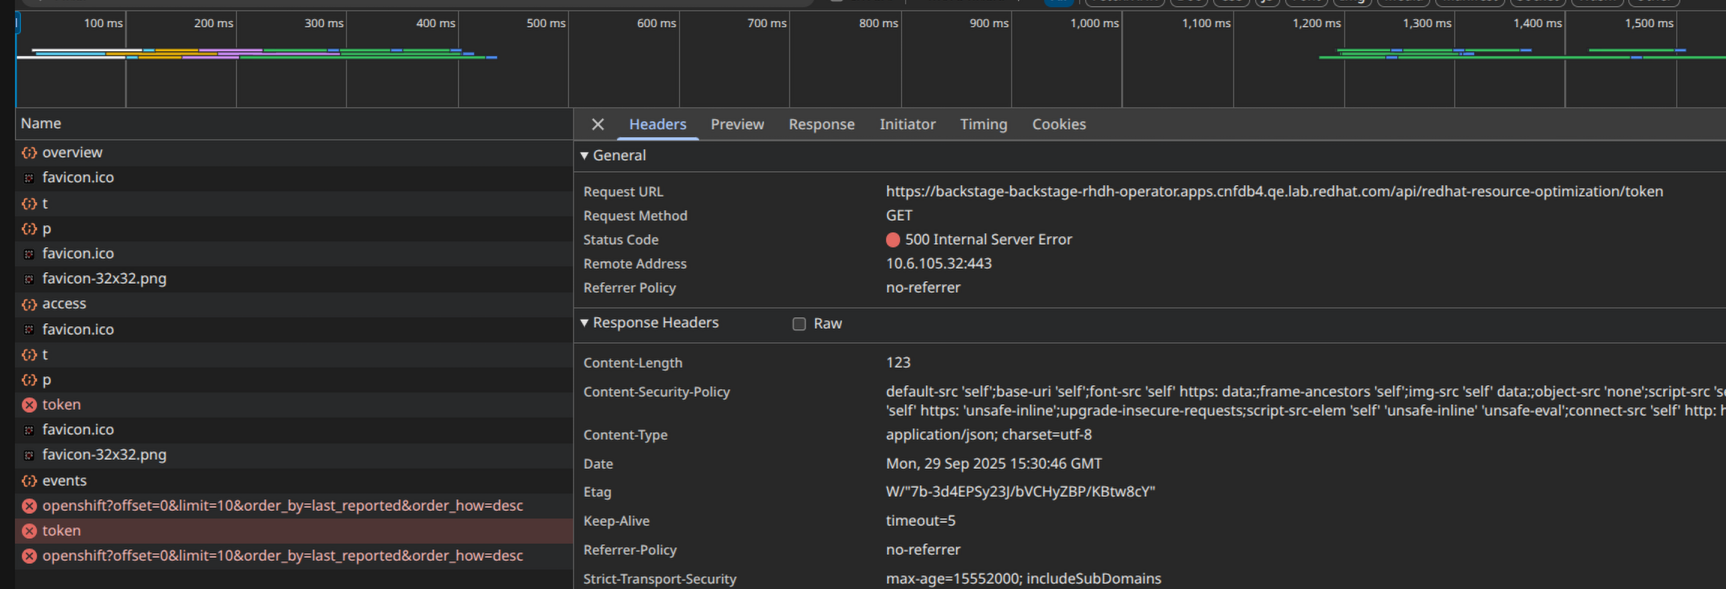Screen dimensions: 1726x589
Task: Go to the Initiator tab
Action: click(907, 124)
